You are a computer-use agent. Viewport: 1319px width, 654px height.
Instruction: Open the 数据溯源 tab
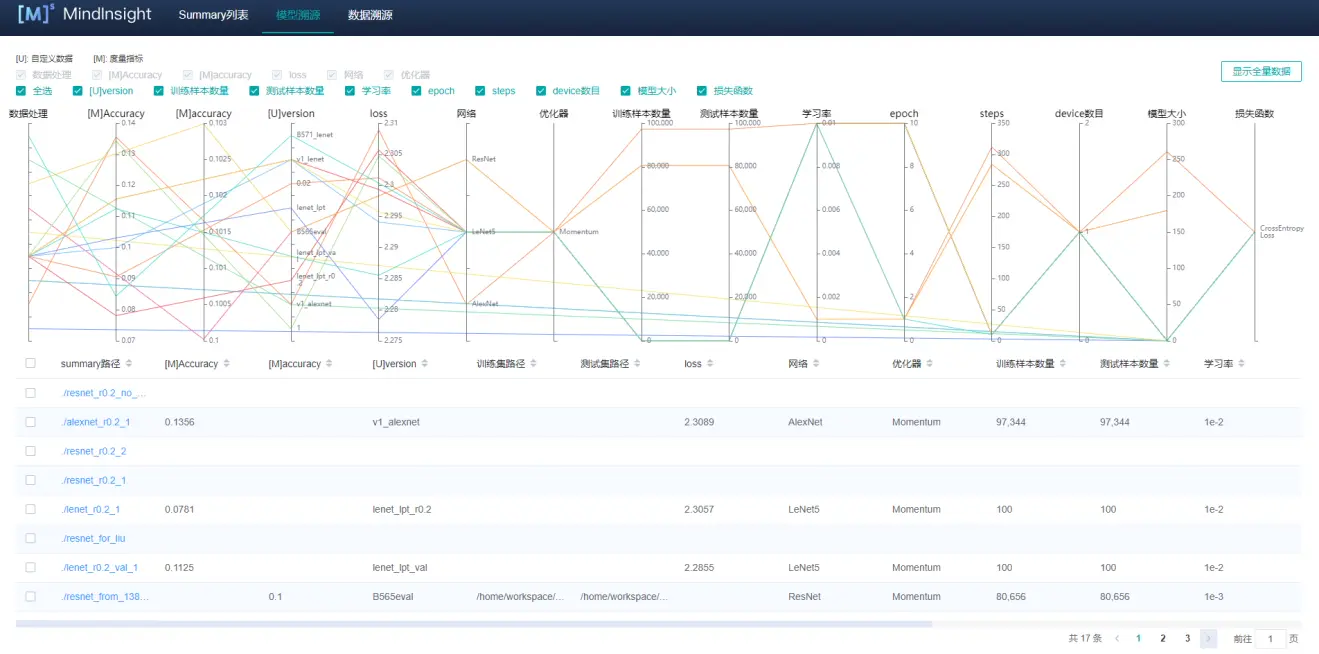(x=370, y=16)
